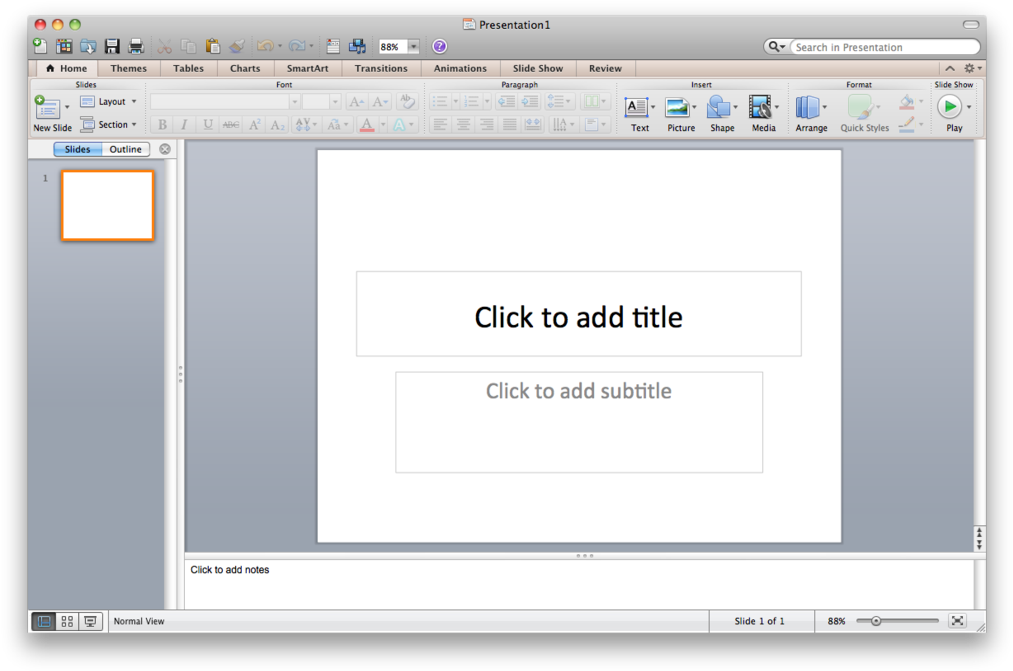1013x671 pixels.
Task: Open the Section dropdown menu
Action: [109, 125]
